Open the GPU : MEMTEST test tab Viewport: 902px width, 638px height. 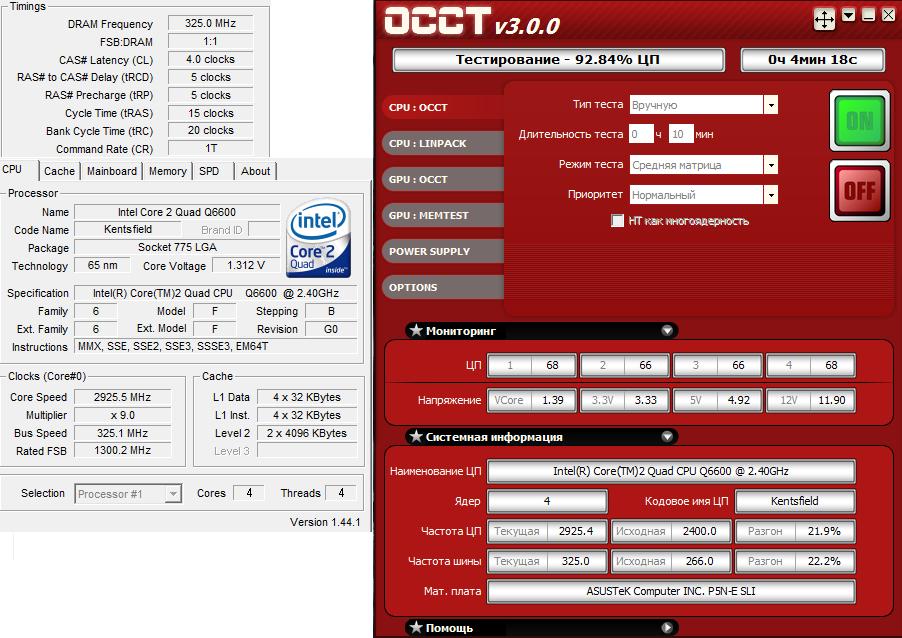coord(429,215)
